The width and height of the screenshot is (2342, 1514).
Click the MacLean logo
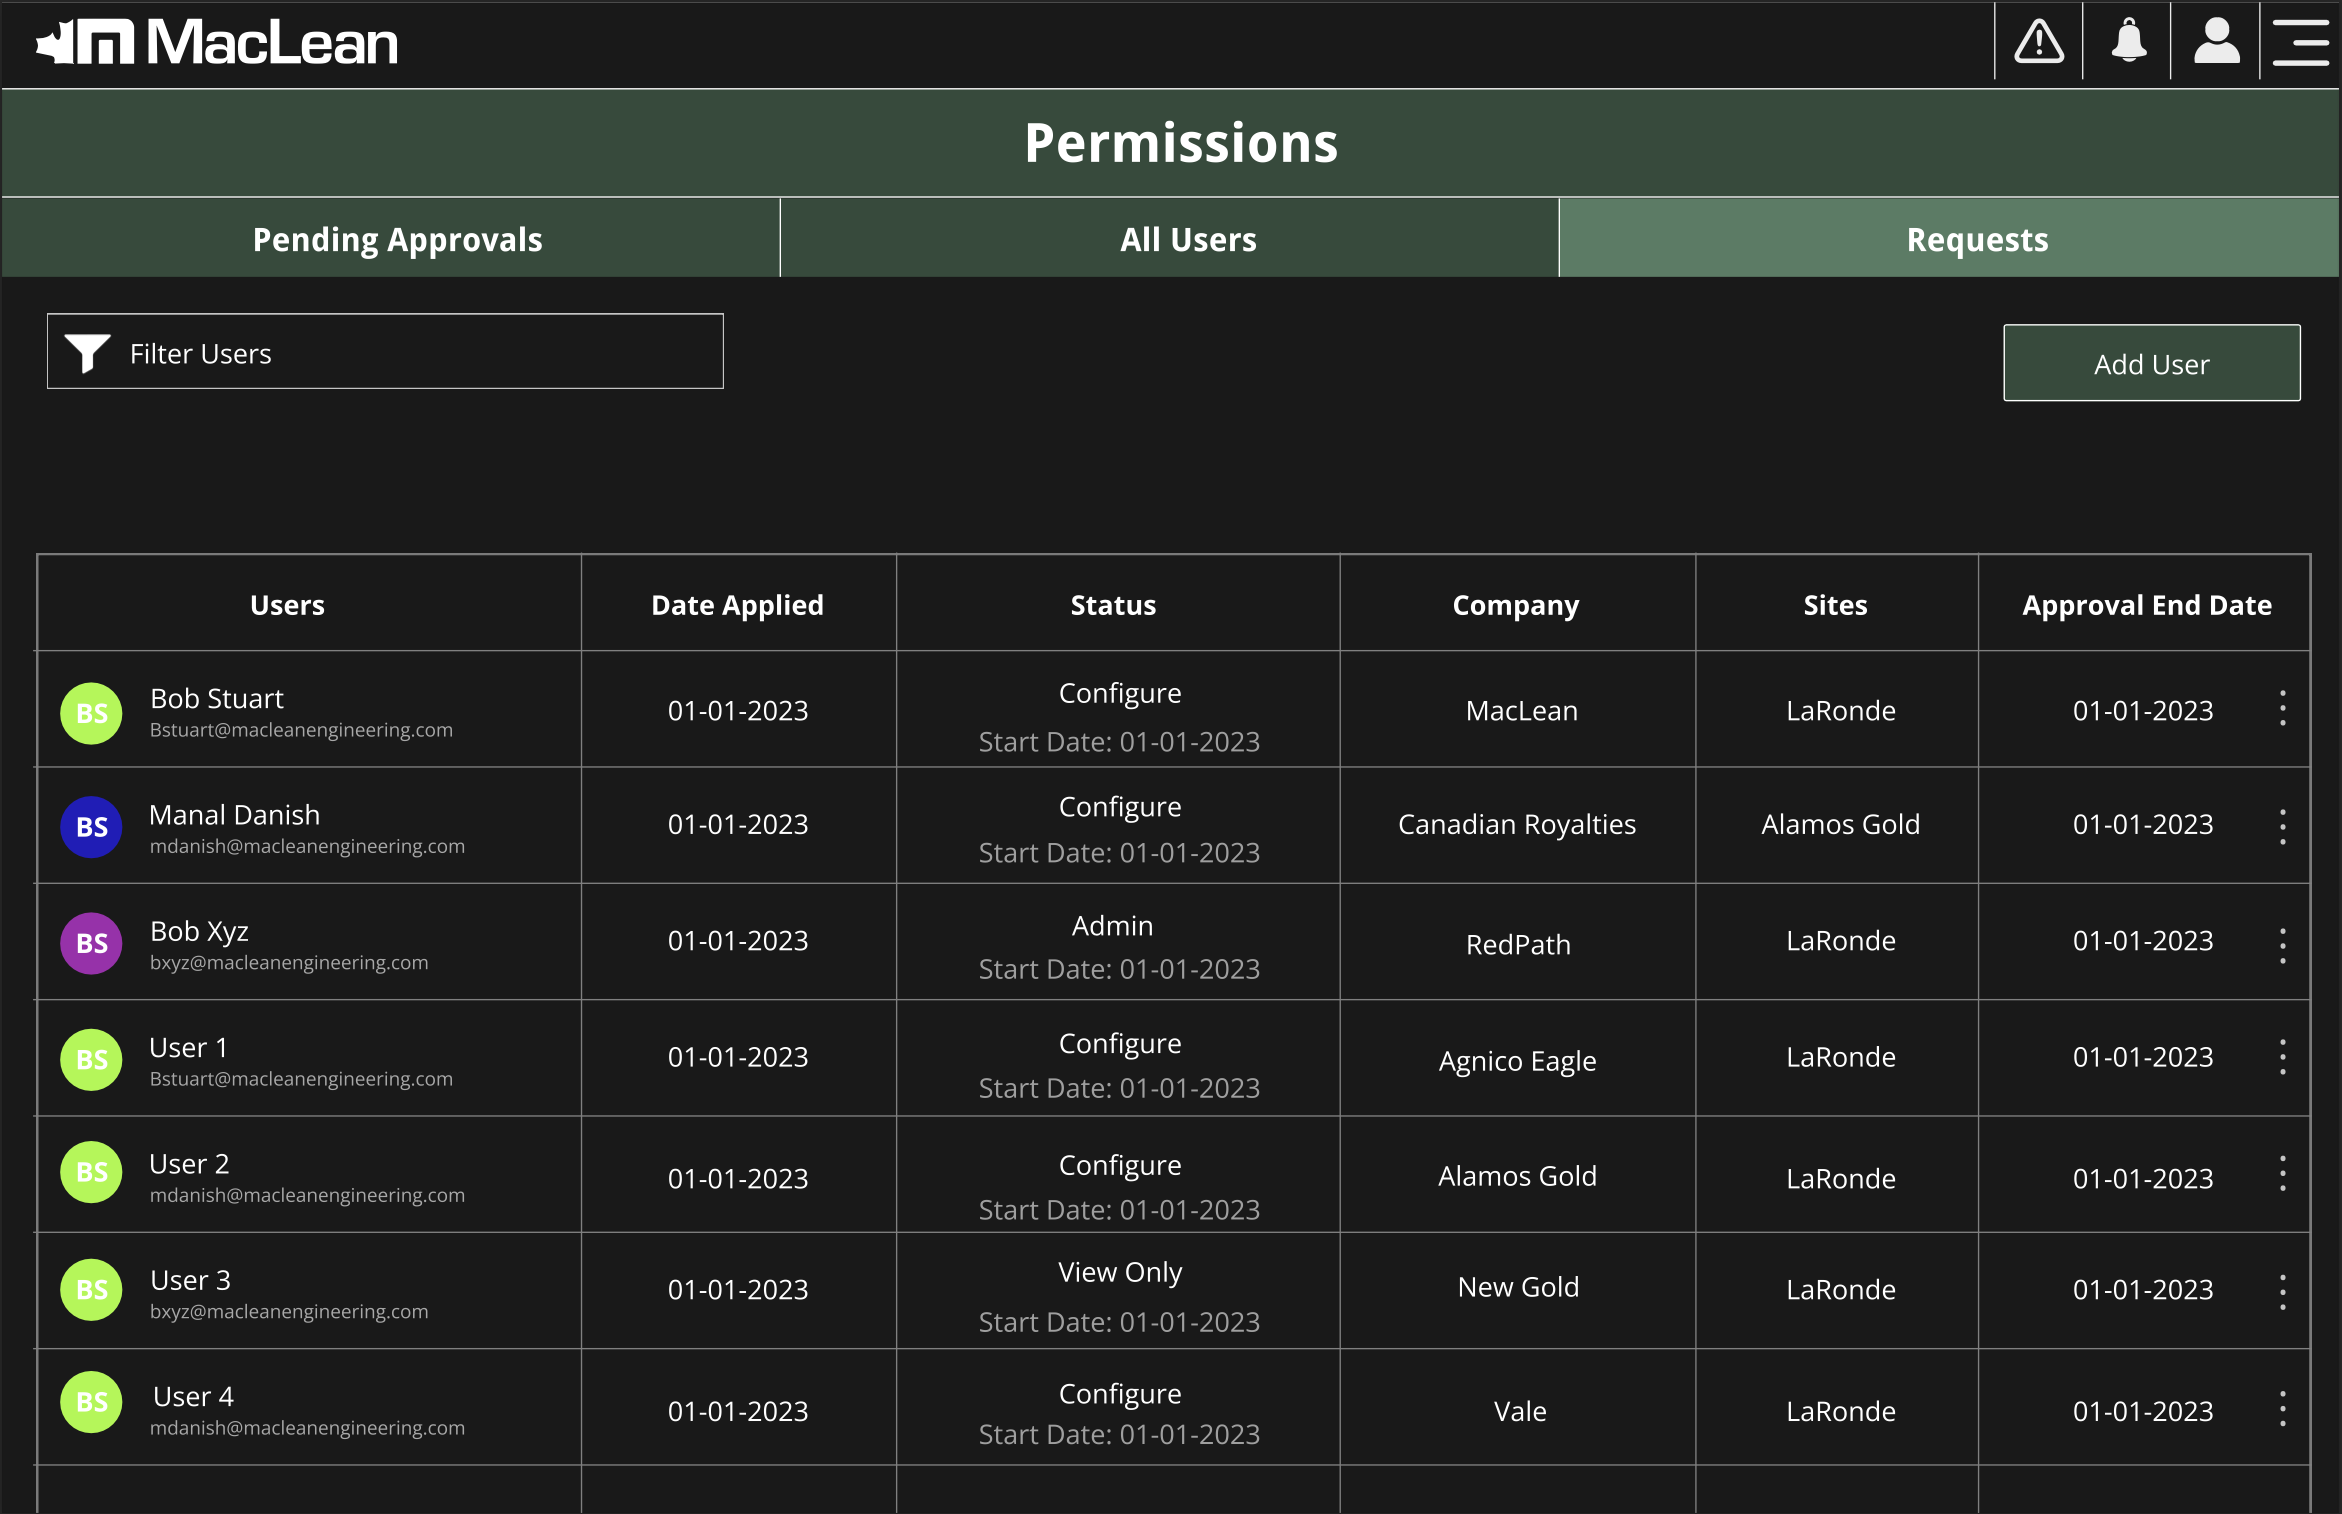217,43
